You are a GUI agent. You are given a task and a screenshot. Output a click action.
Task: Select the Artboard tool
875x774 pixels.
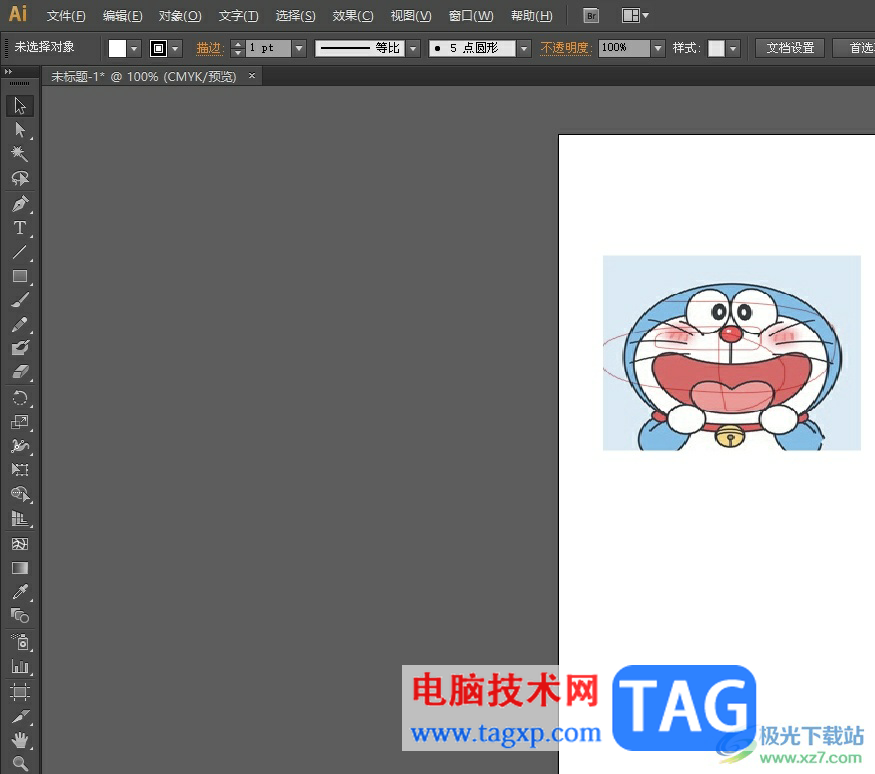(x=20, y=693)
